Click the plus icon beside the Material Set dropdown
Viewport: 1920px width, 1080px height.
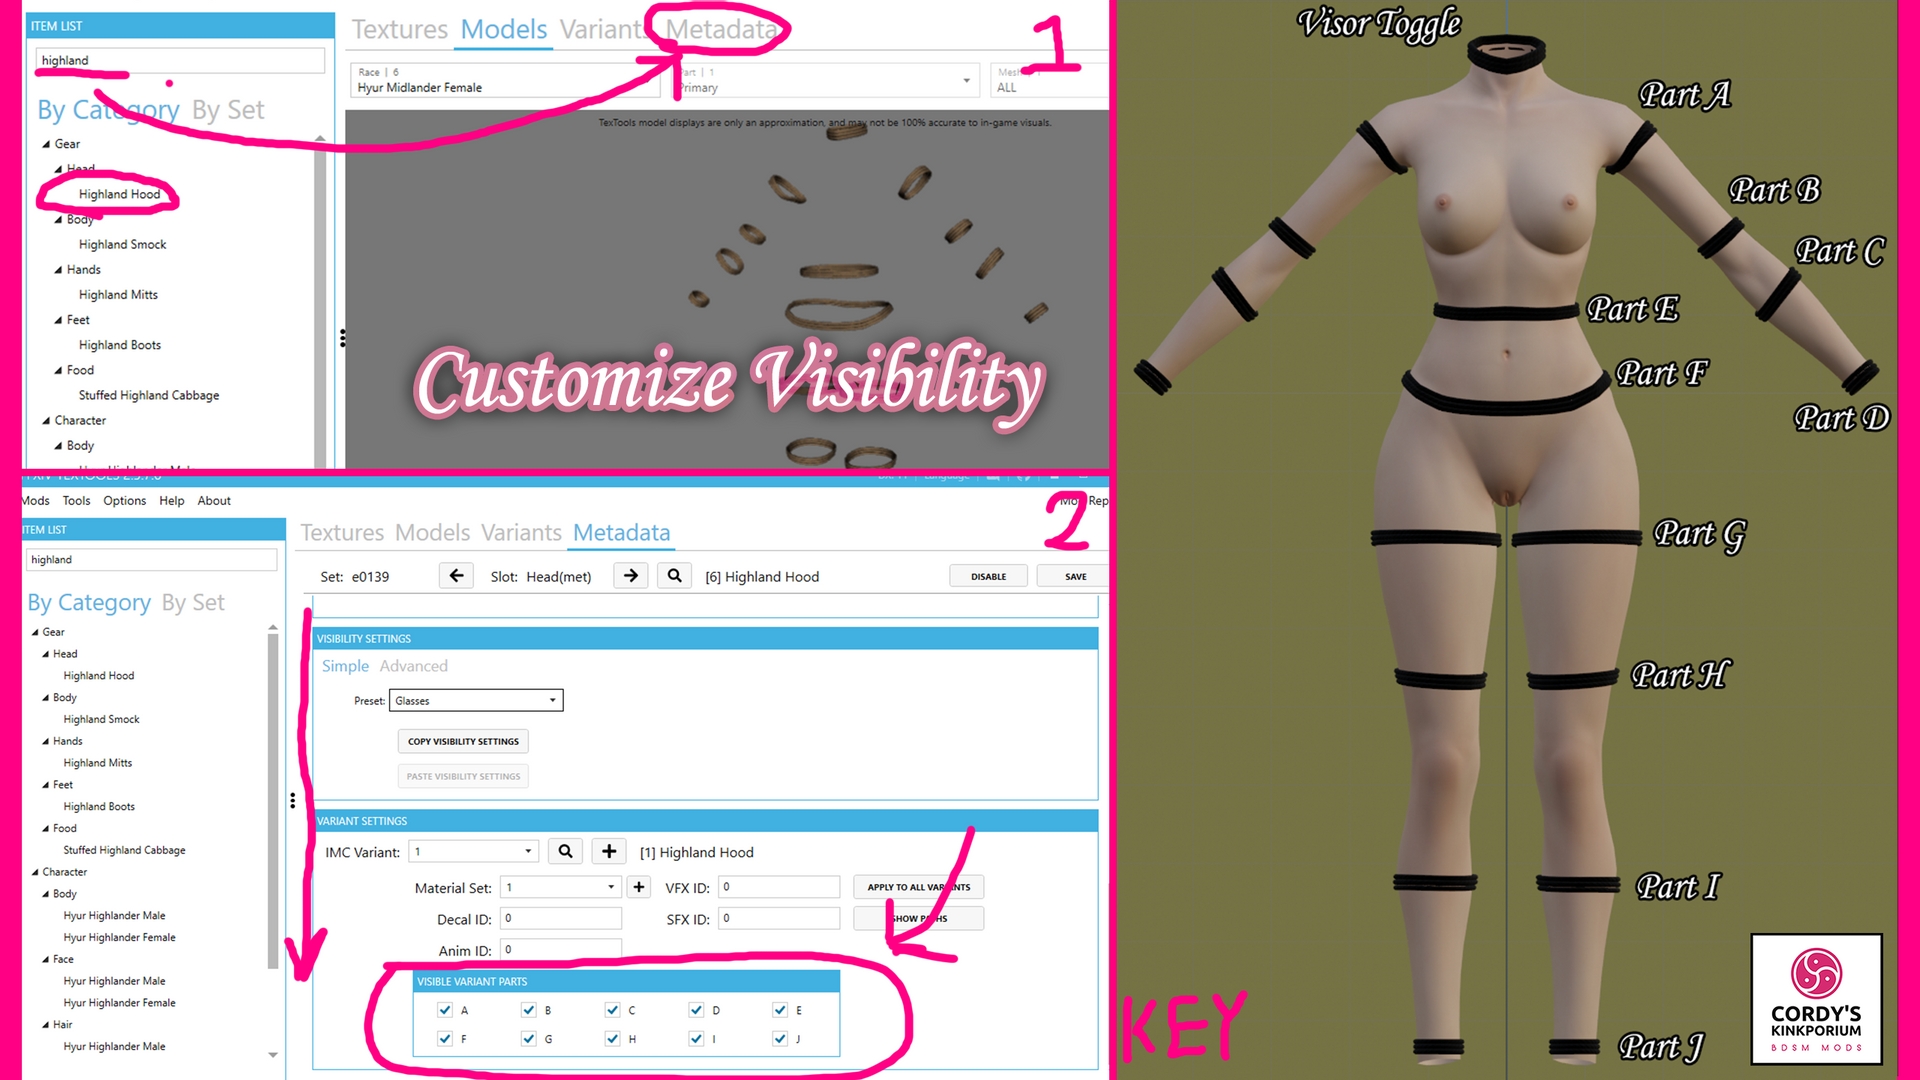click(x=638, y=887)
